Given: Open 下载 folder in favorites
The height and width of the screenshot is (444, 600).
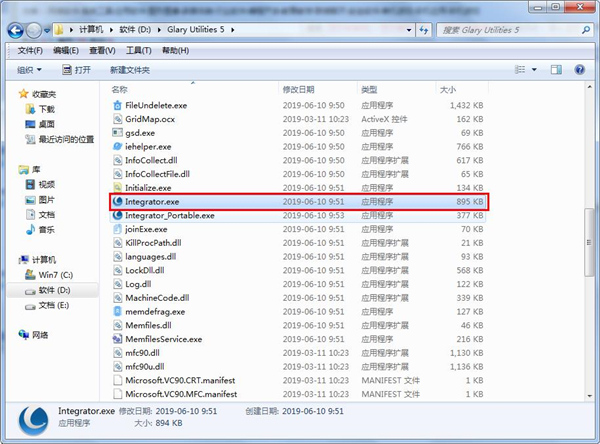Looking at the screenshot, I should pos(46,108).
